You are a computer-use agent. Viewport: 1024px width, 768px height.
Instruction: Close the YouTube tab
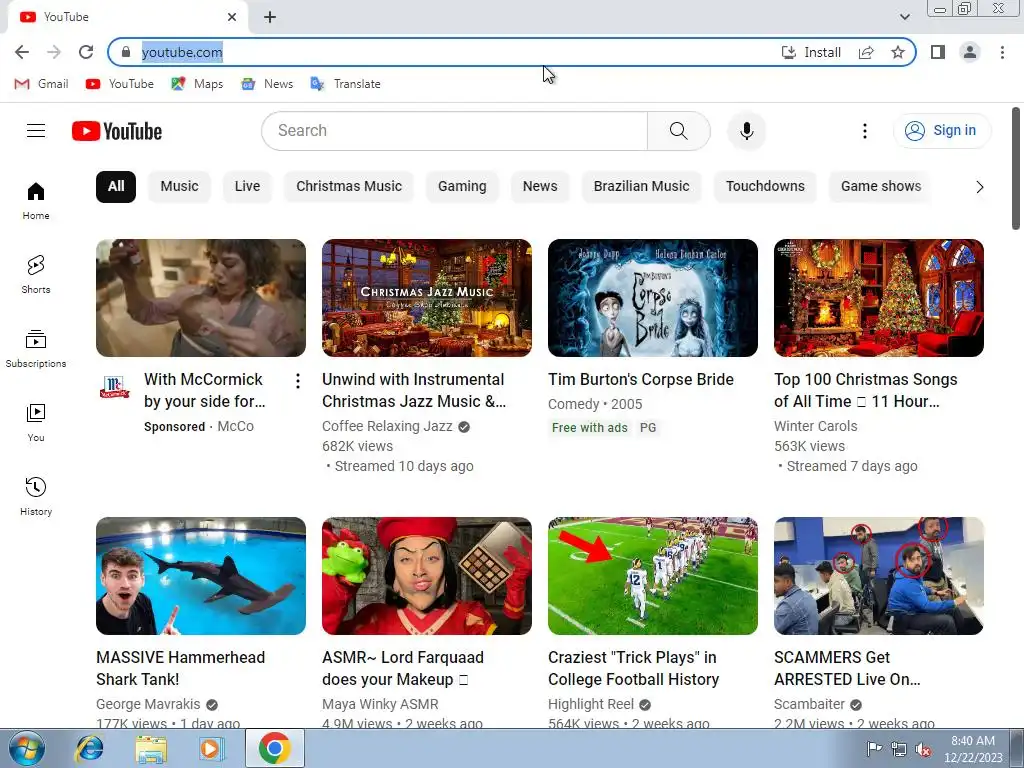(232, 17)
